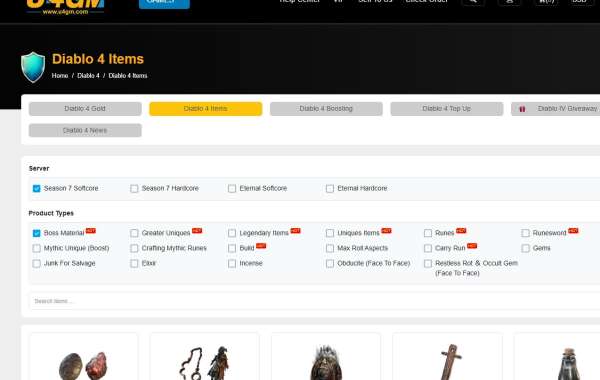The width and height of the screenshot is (600, 380).
Task: Tick the Runeword checkbox
Action: click(x=526, y=233)
